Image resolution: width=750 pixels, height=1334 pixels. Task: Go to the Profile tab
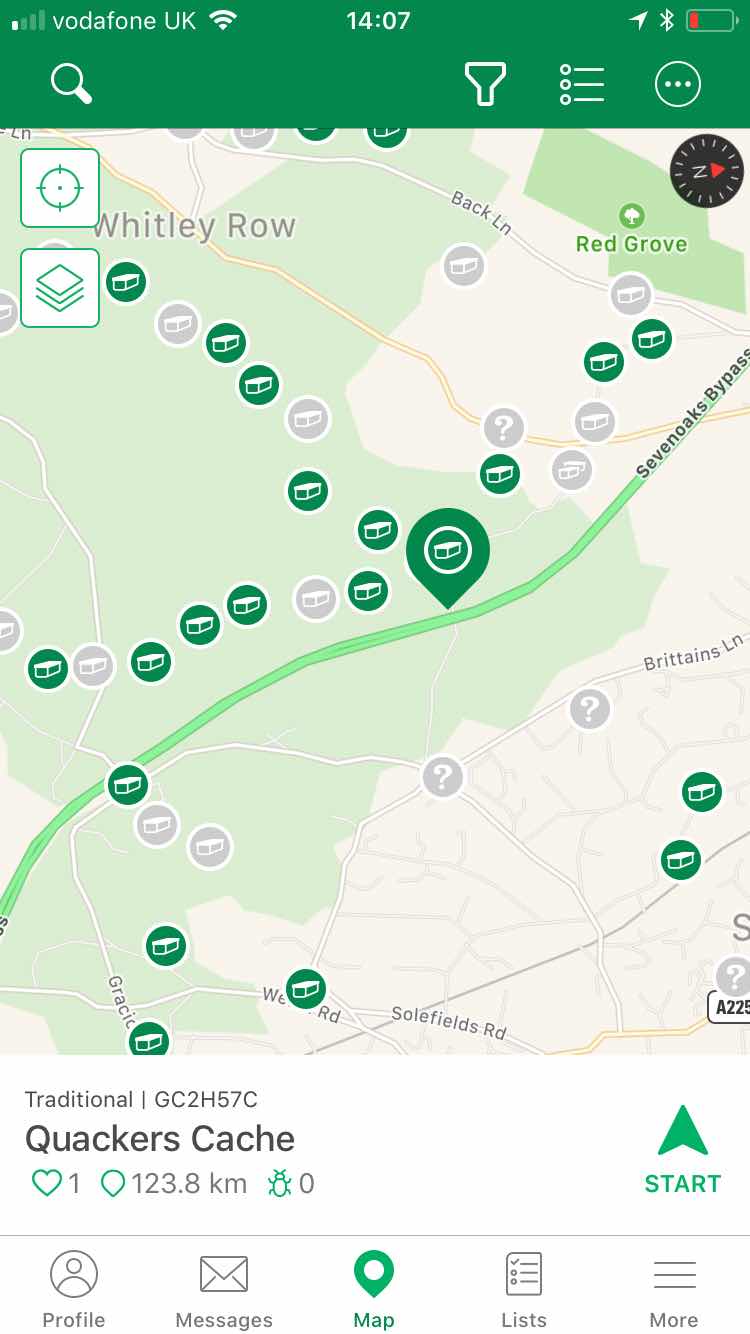[74, 1290]
